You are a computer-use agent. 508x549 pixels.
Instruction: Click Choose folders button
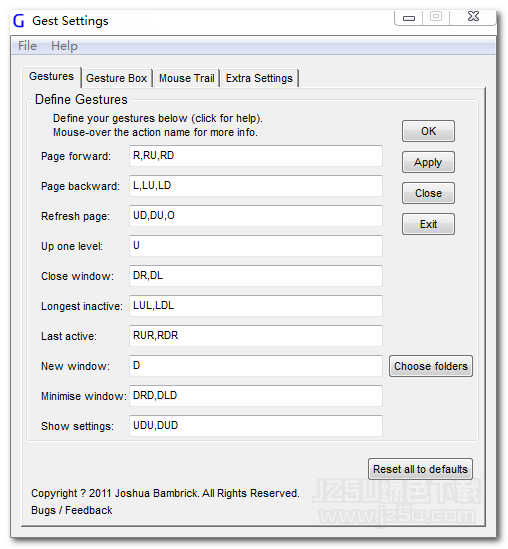point(431,366)
